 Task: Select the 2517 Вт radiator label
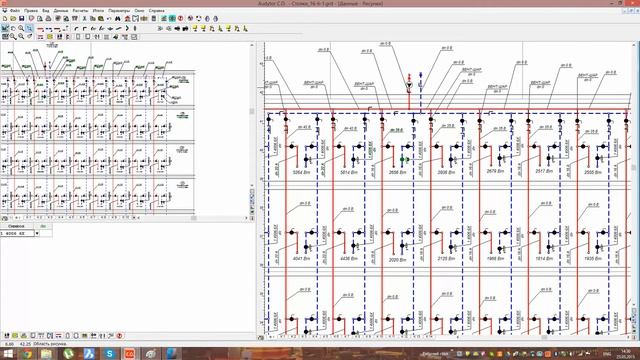click(544, 171)
